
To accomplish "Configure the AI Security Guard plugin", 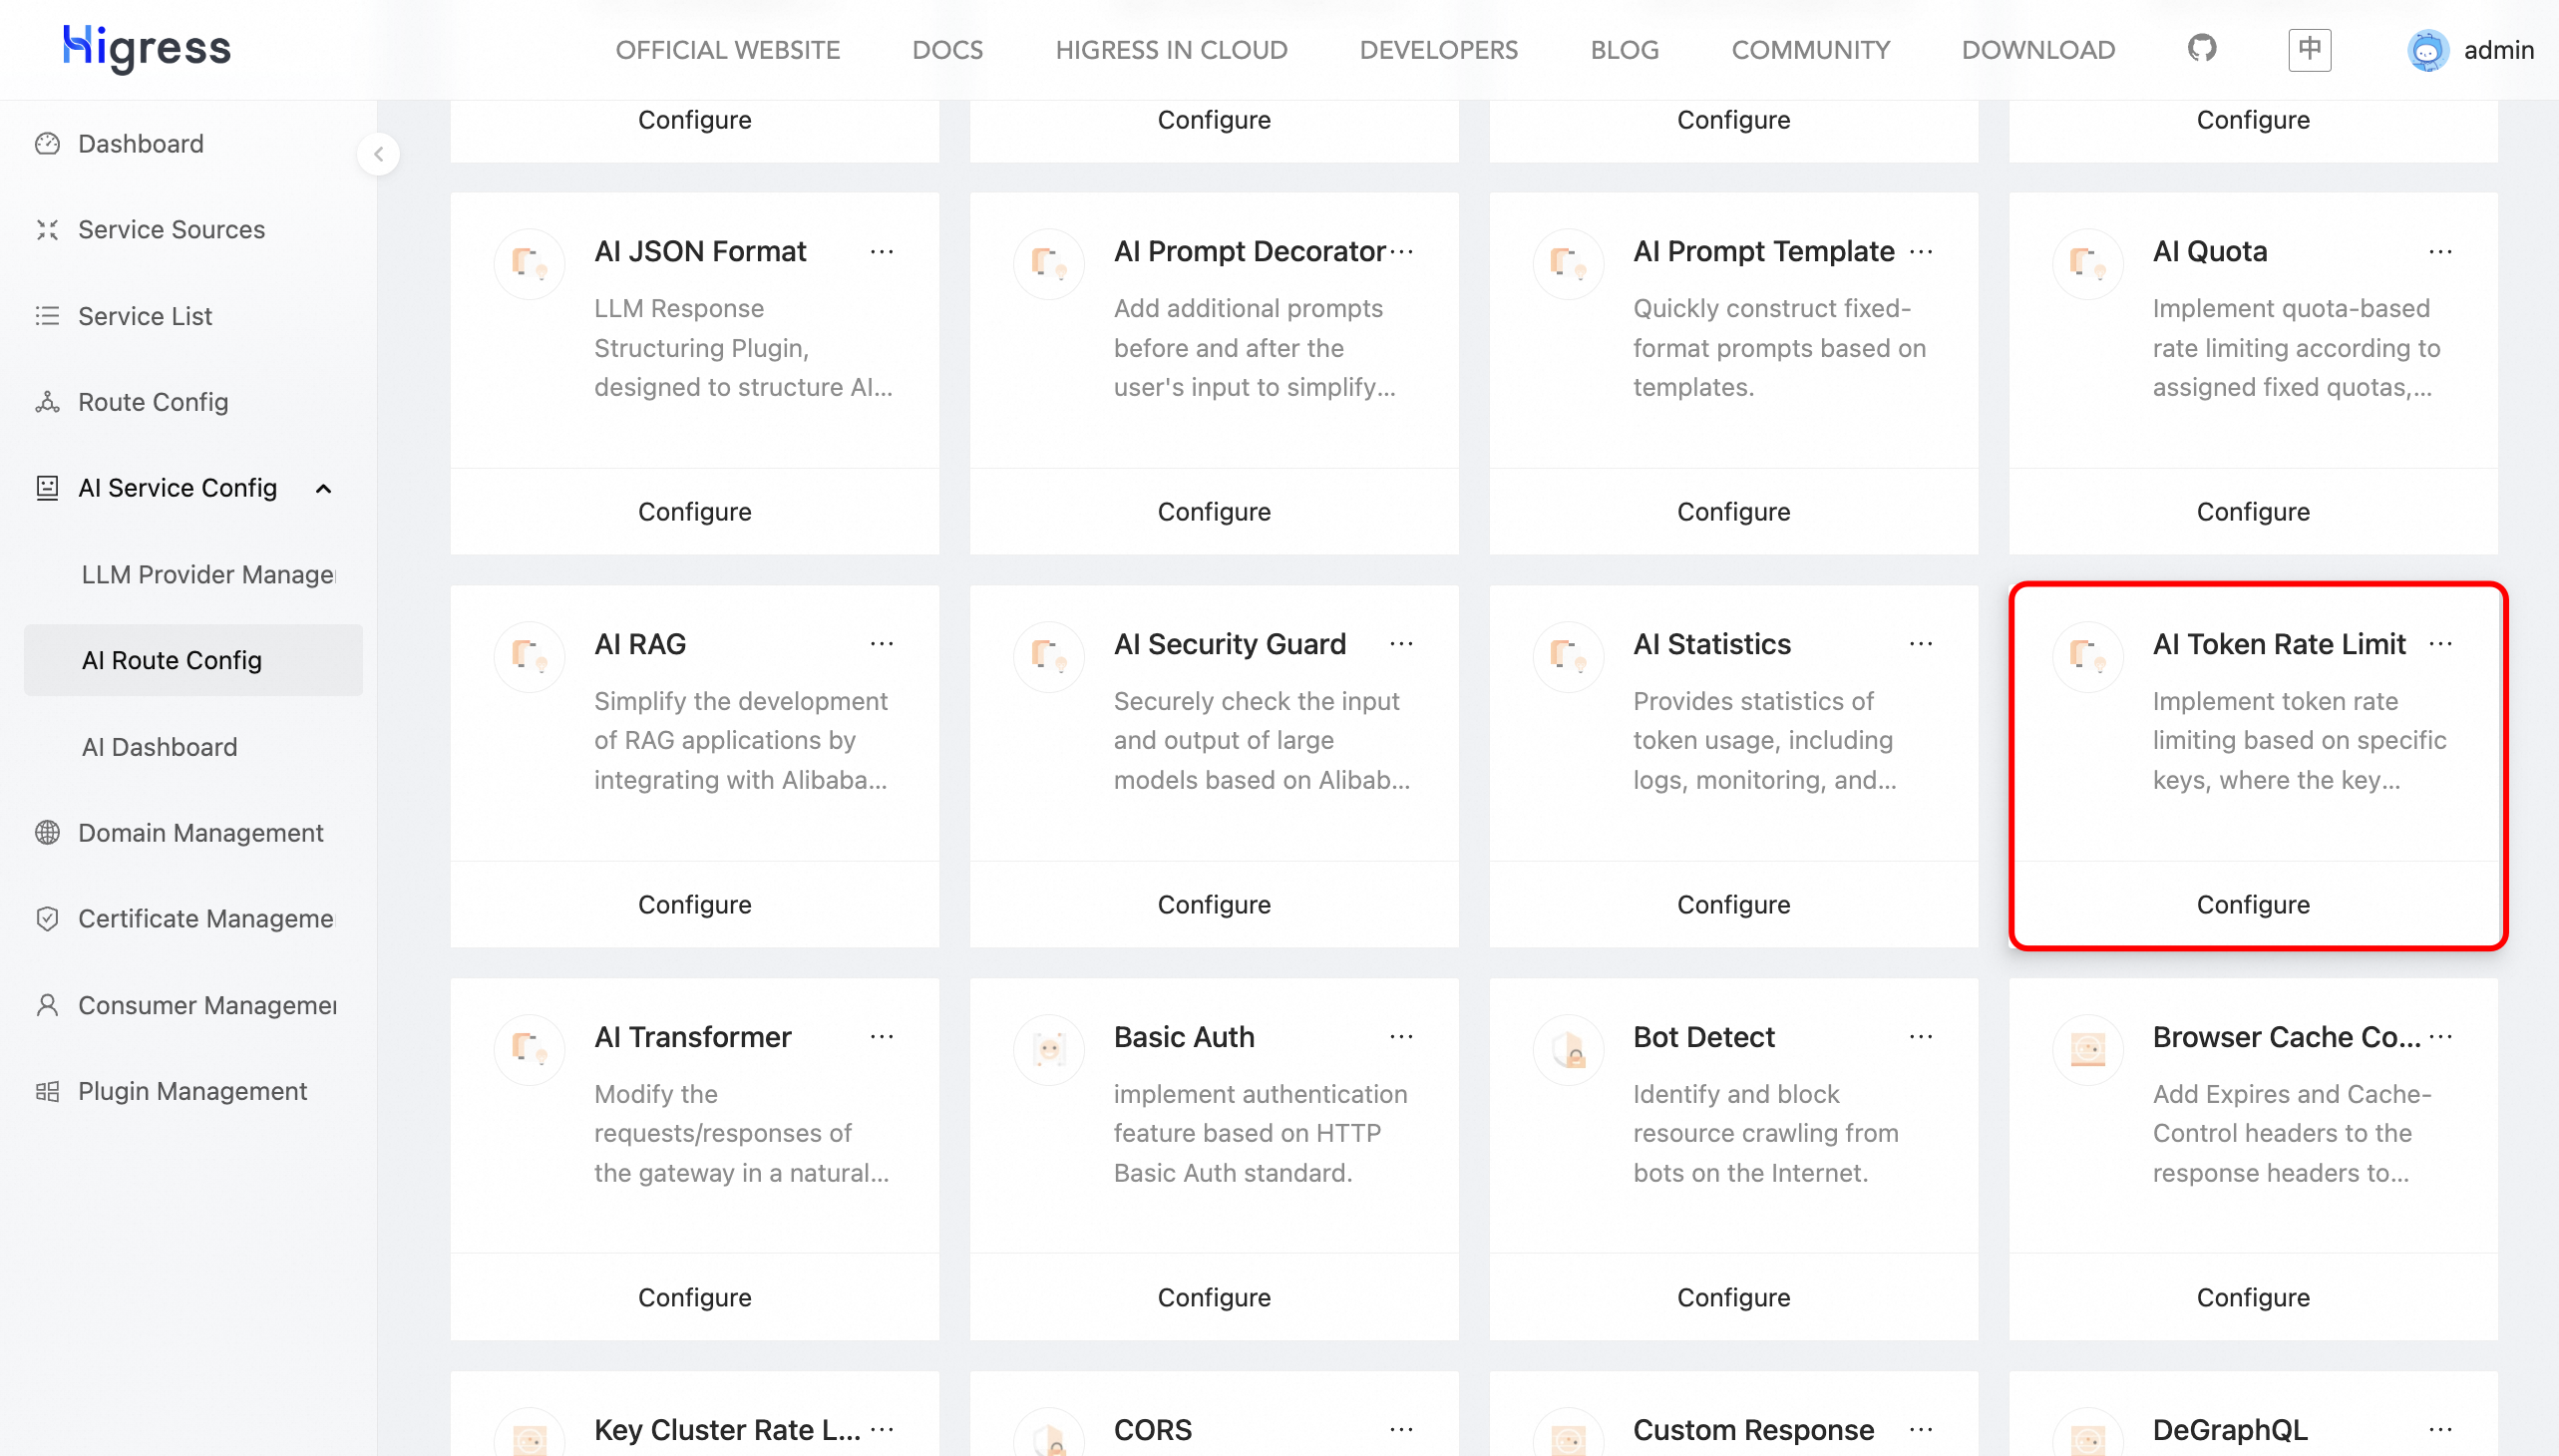I will 1213,904.
